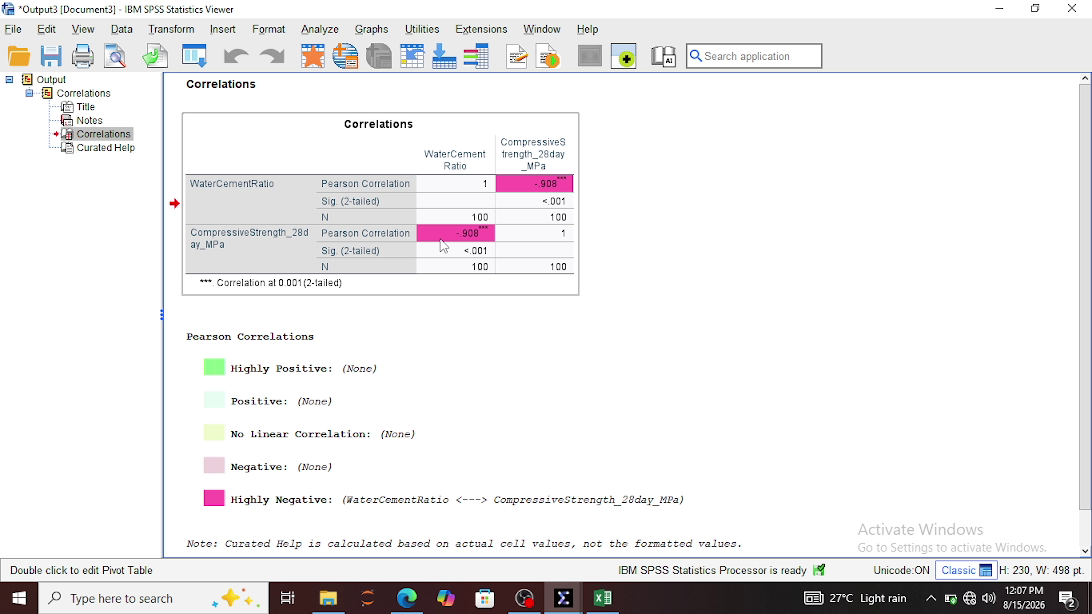Click the run script play icon

point(549,56)
